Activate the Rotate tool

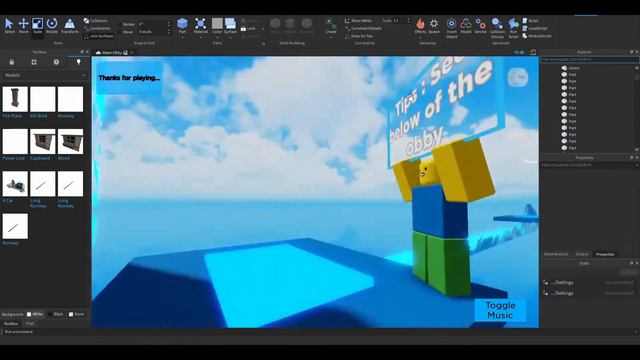[x=52, y=25]
